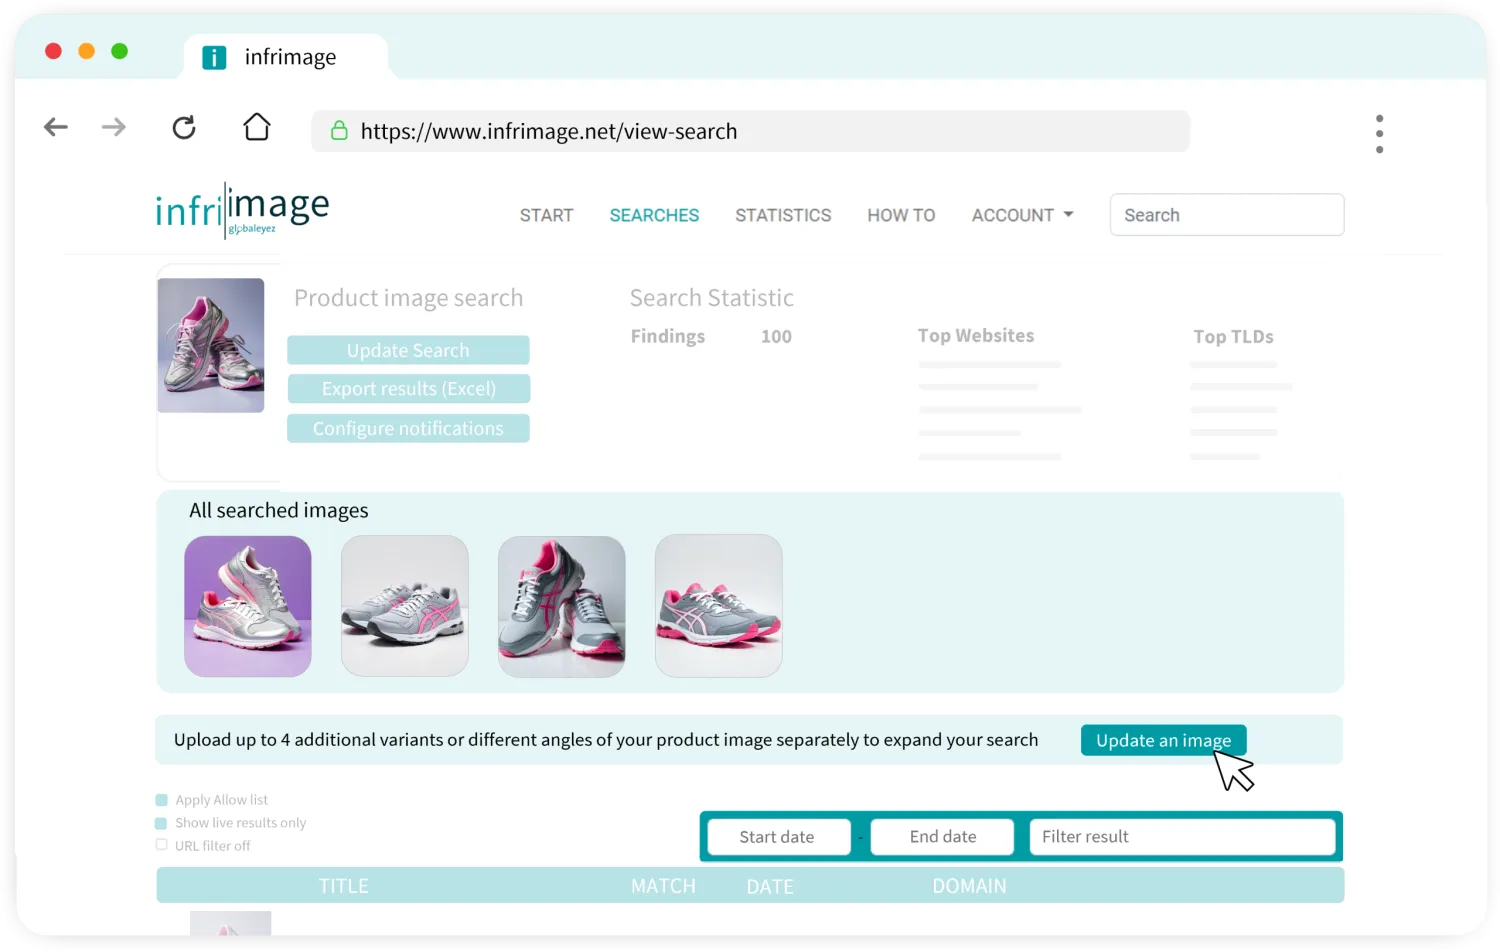Click the green padlock security icon
The image size is (1500, 952).
click(x=339, y=131)
